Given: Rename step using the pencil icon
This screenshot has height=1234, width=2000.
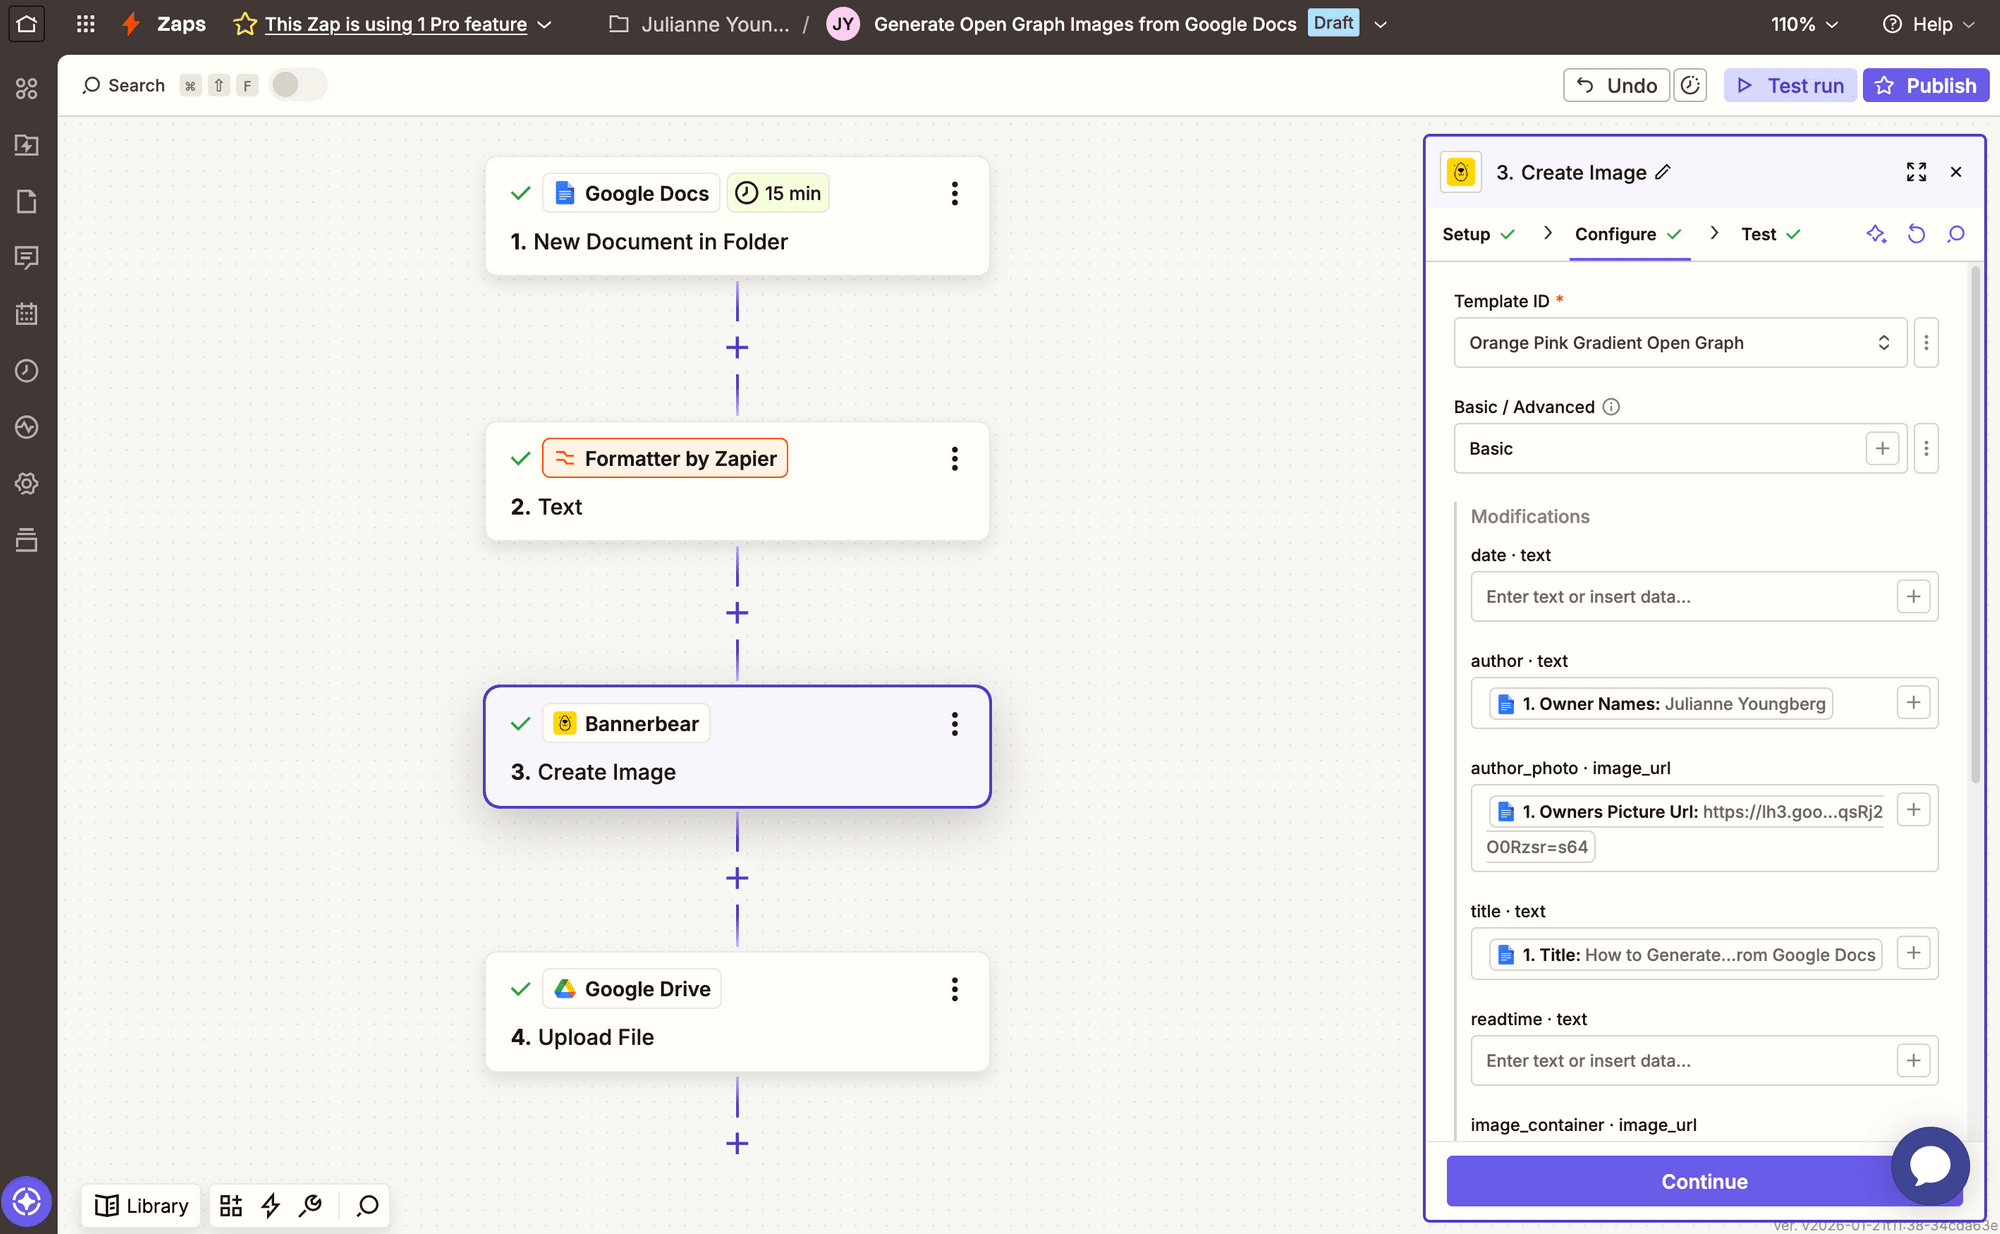Looking at the screenshot, I should coord(1663,172).
